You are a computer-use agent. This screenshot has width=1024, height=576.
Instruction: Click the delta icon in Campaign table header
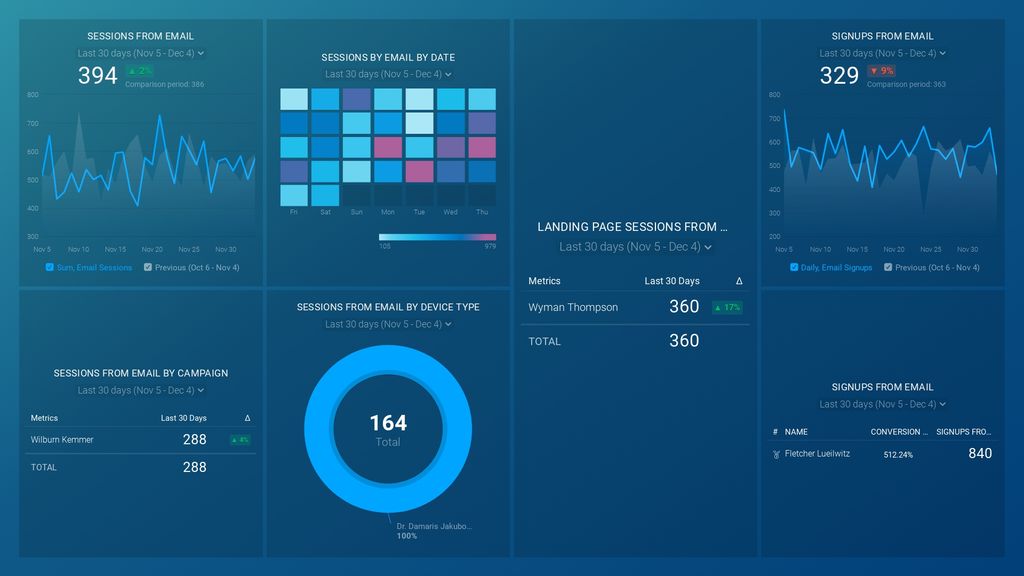[248, 418]
